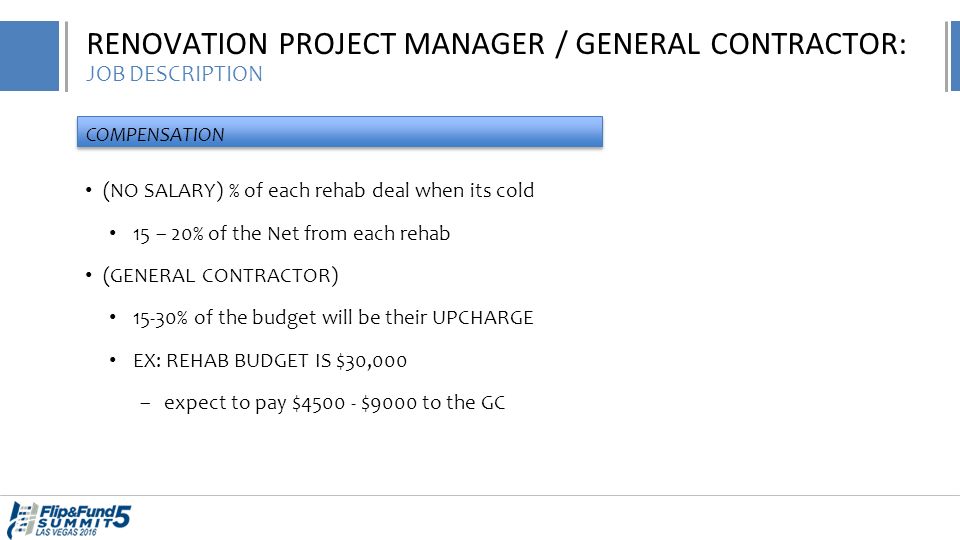
Task: Click the LAS VEGAS 2016 text in logo
Action: click(x=66, y=533)
